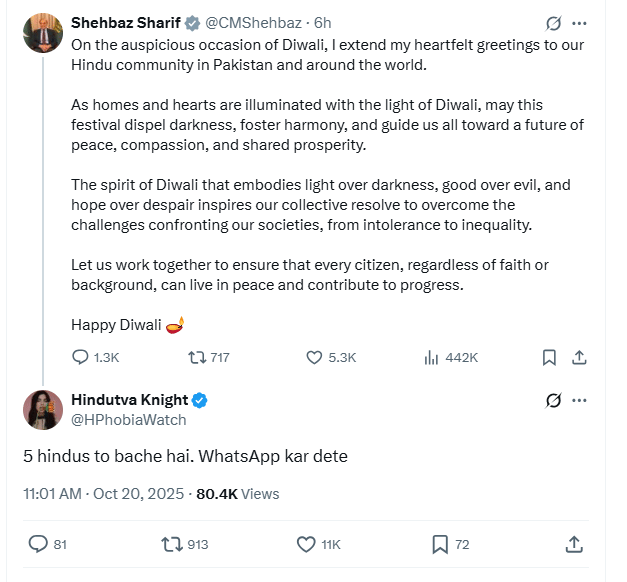Open more options on Shehbaz Sharif's tweet
The width and height of the screenshot is (627, 582).
pyautogui.click(x=579, y=23)
